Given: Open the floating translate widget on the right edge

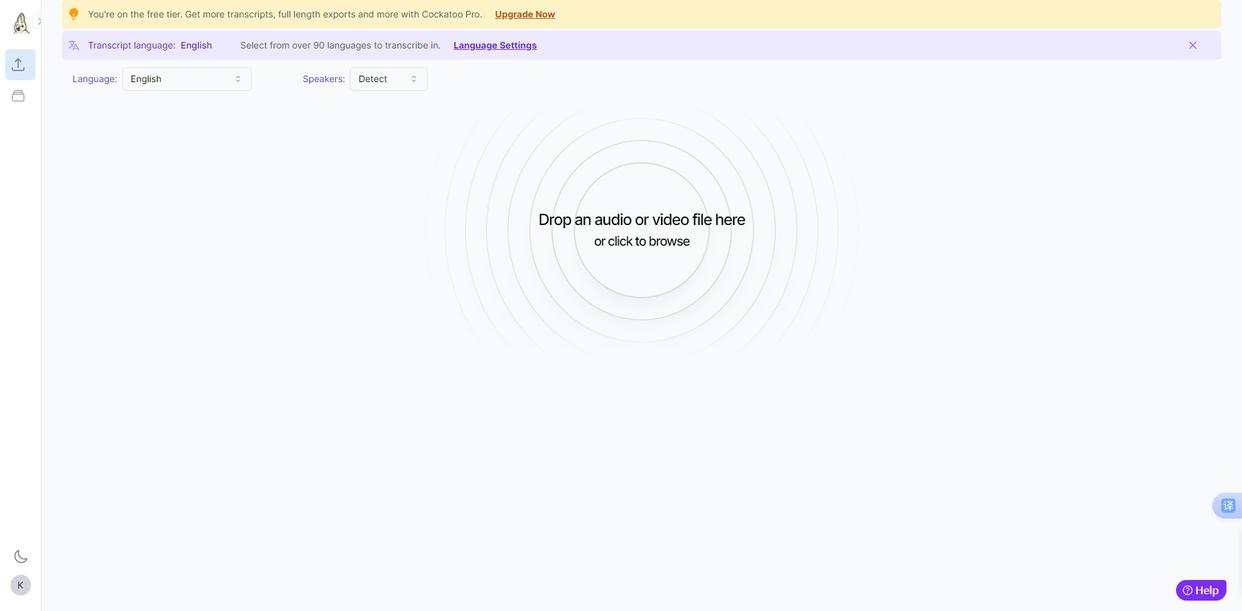Looking at the screenshot, I should tap(1228, 506).
